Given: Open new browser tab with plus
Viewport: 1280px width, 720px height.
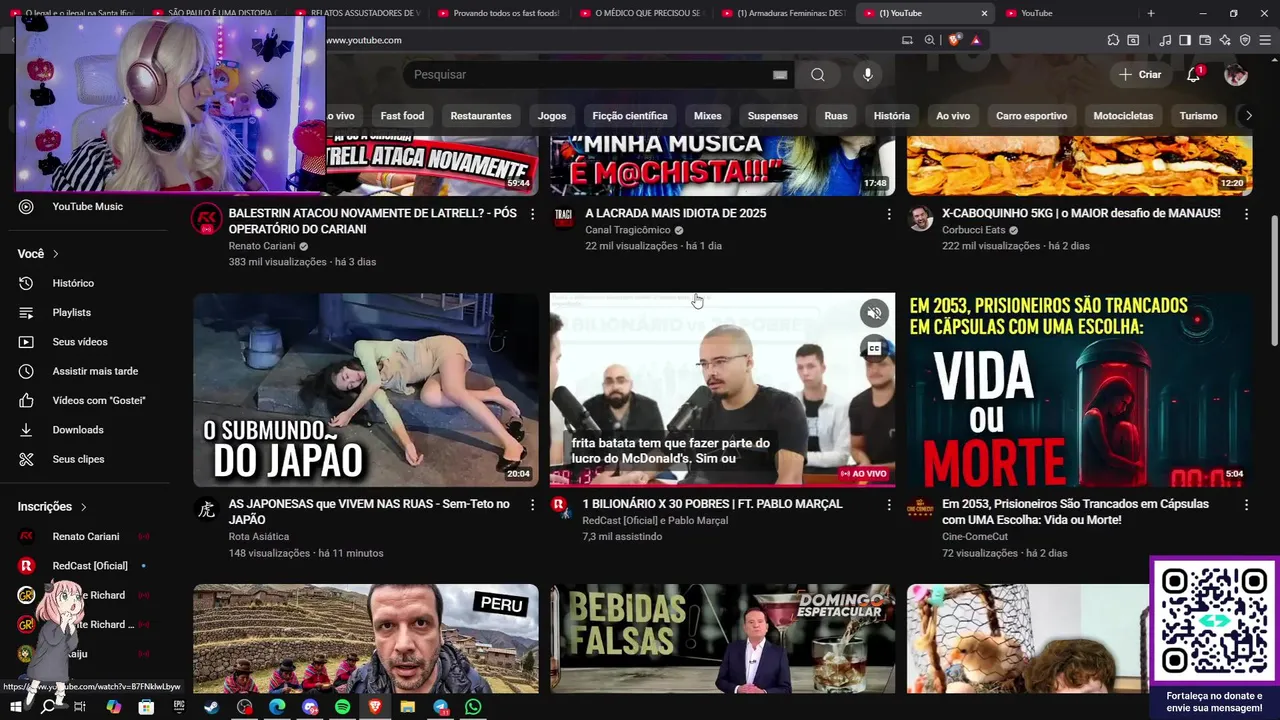Looking at the screenshot, I should pyautogui.click(x=1151, y=13).
